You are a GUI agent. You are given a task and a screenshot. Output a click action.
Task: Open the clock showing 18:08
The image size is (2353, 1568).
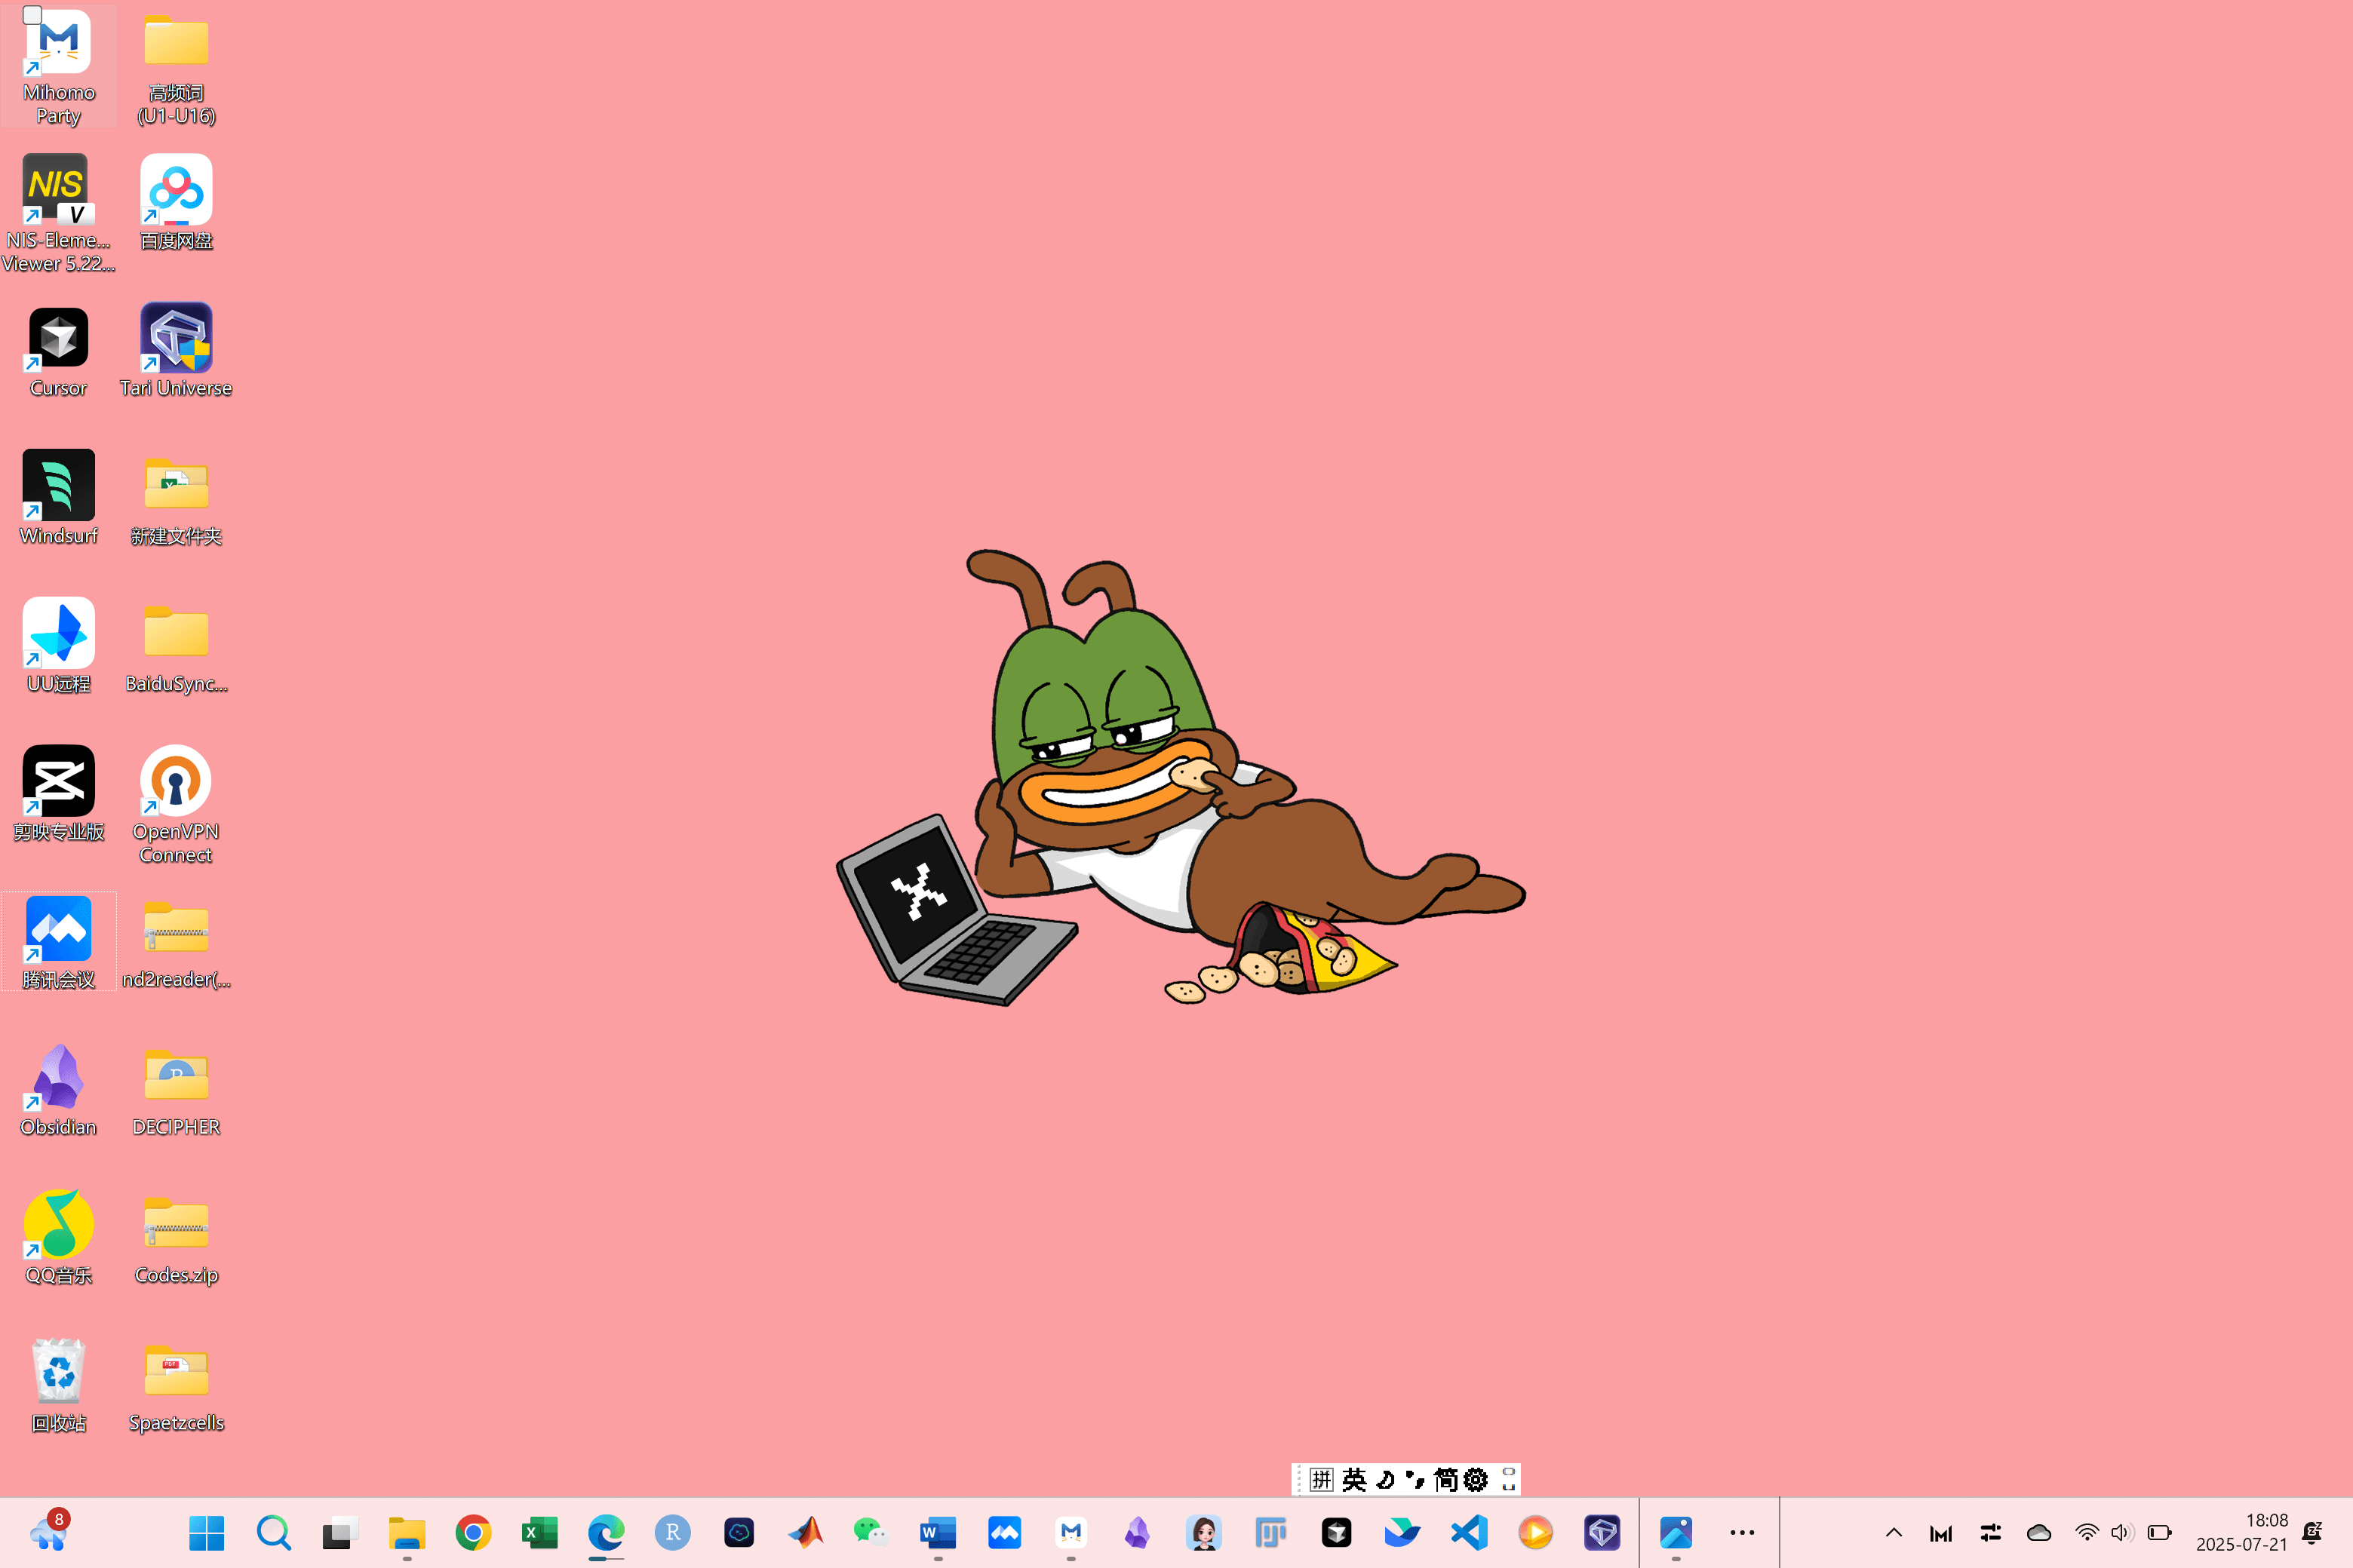[x=2242, y=1532]
